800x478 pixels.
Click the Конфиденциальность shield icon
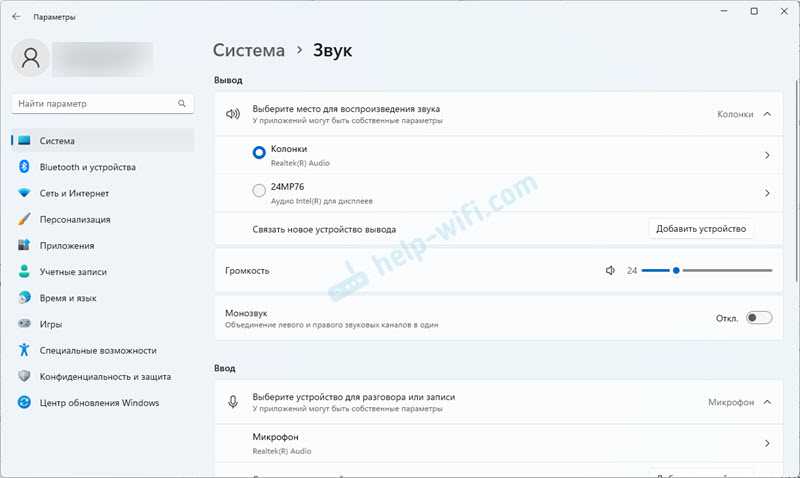[x=24, y=376]
